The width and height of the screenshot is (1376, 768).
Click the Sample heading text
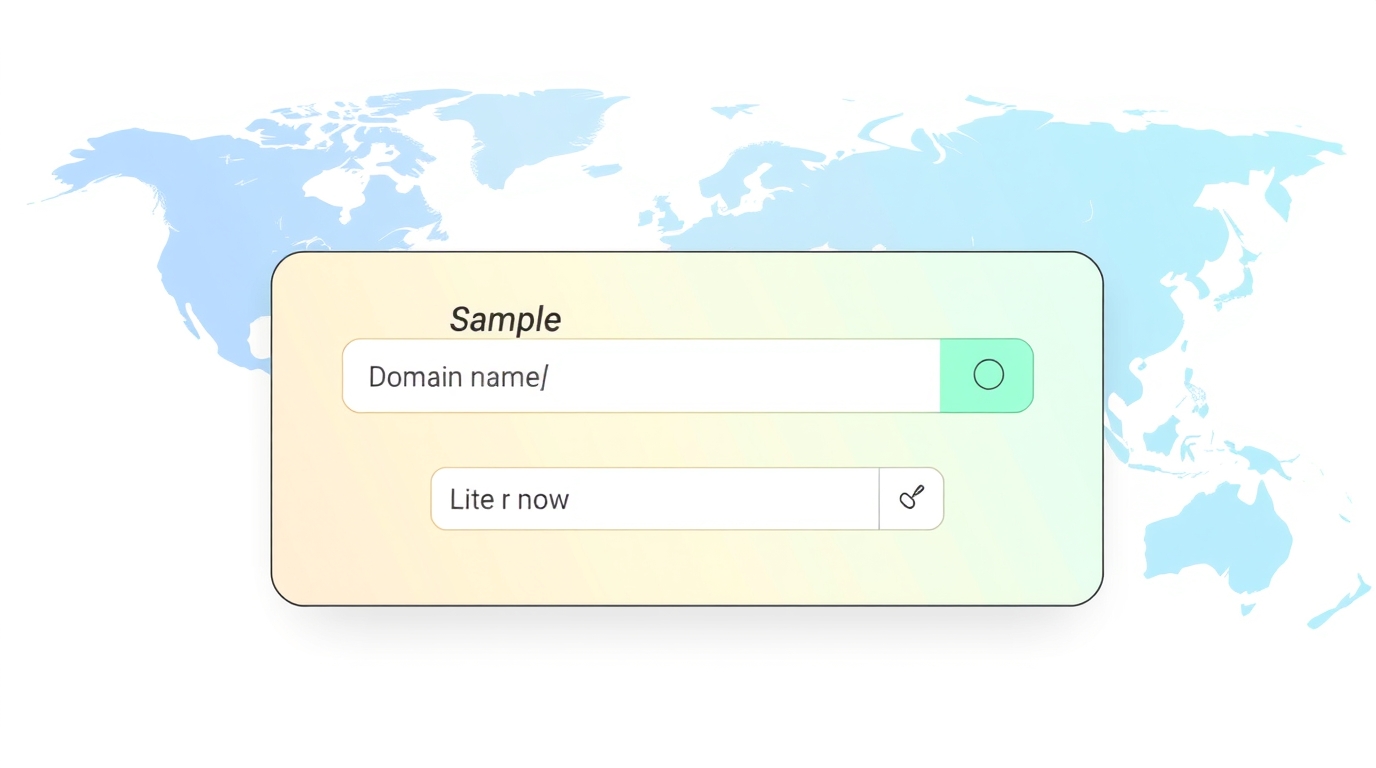pos(505,319)
